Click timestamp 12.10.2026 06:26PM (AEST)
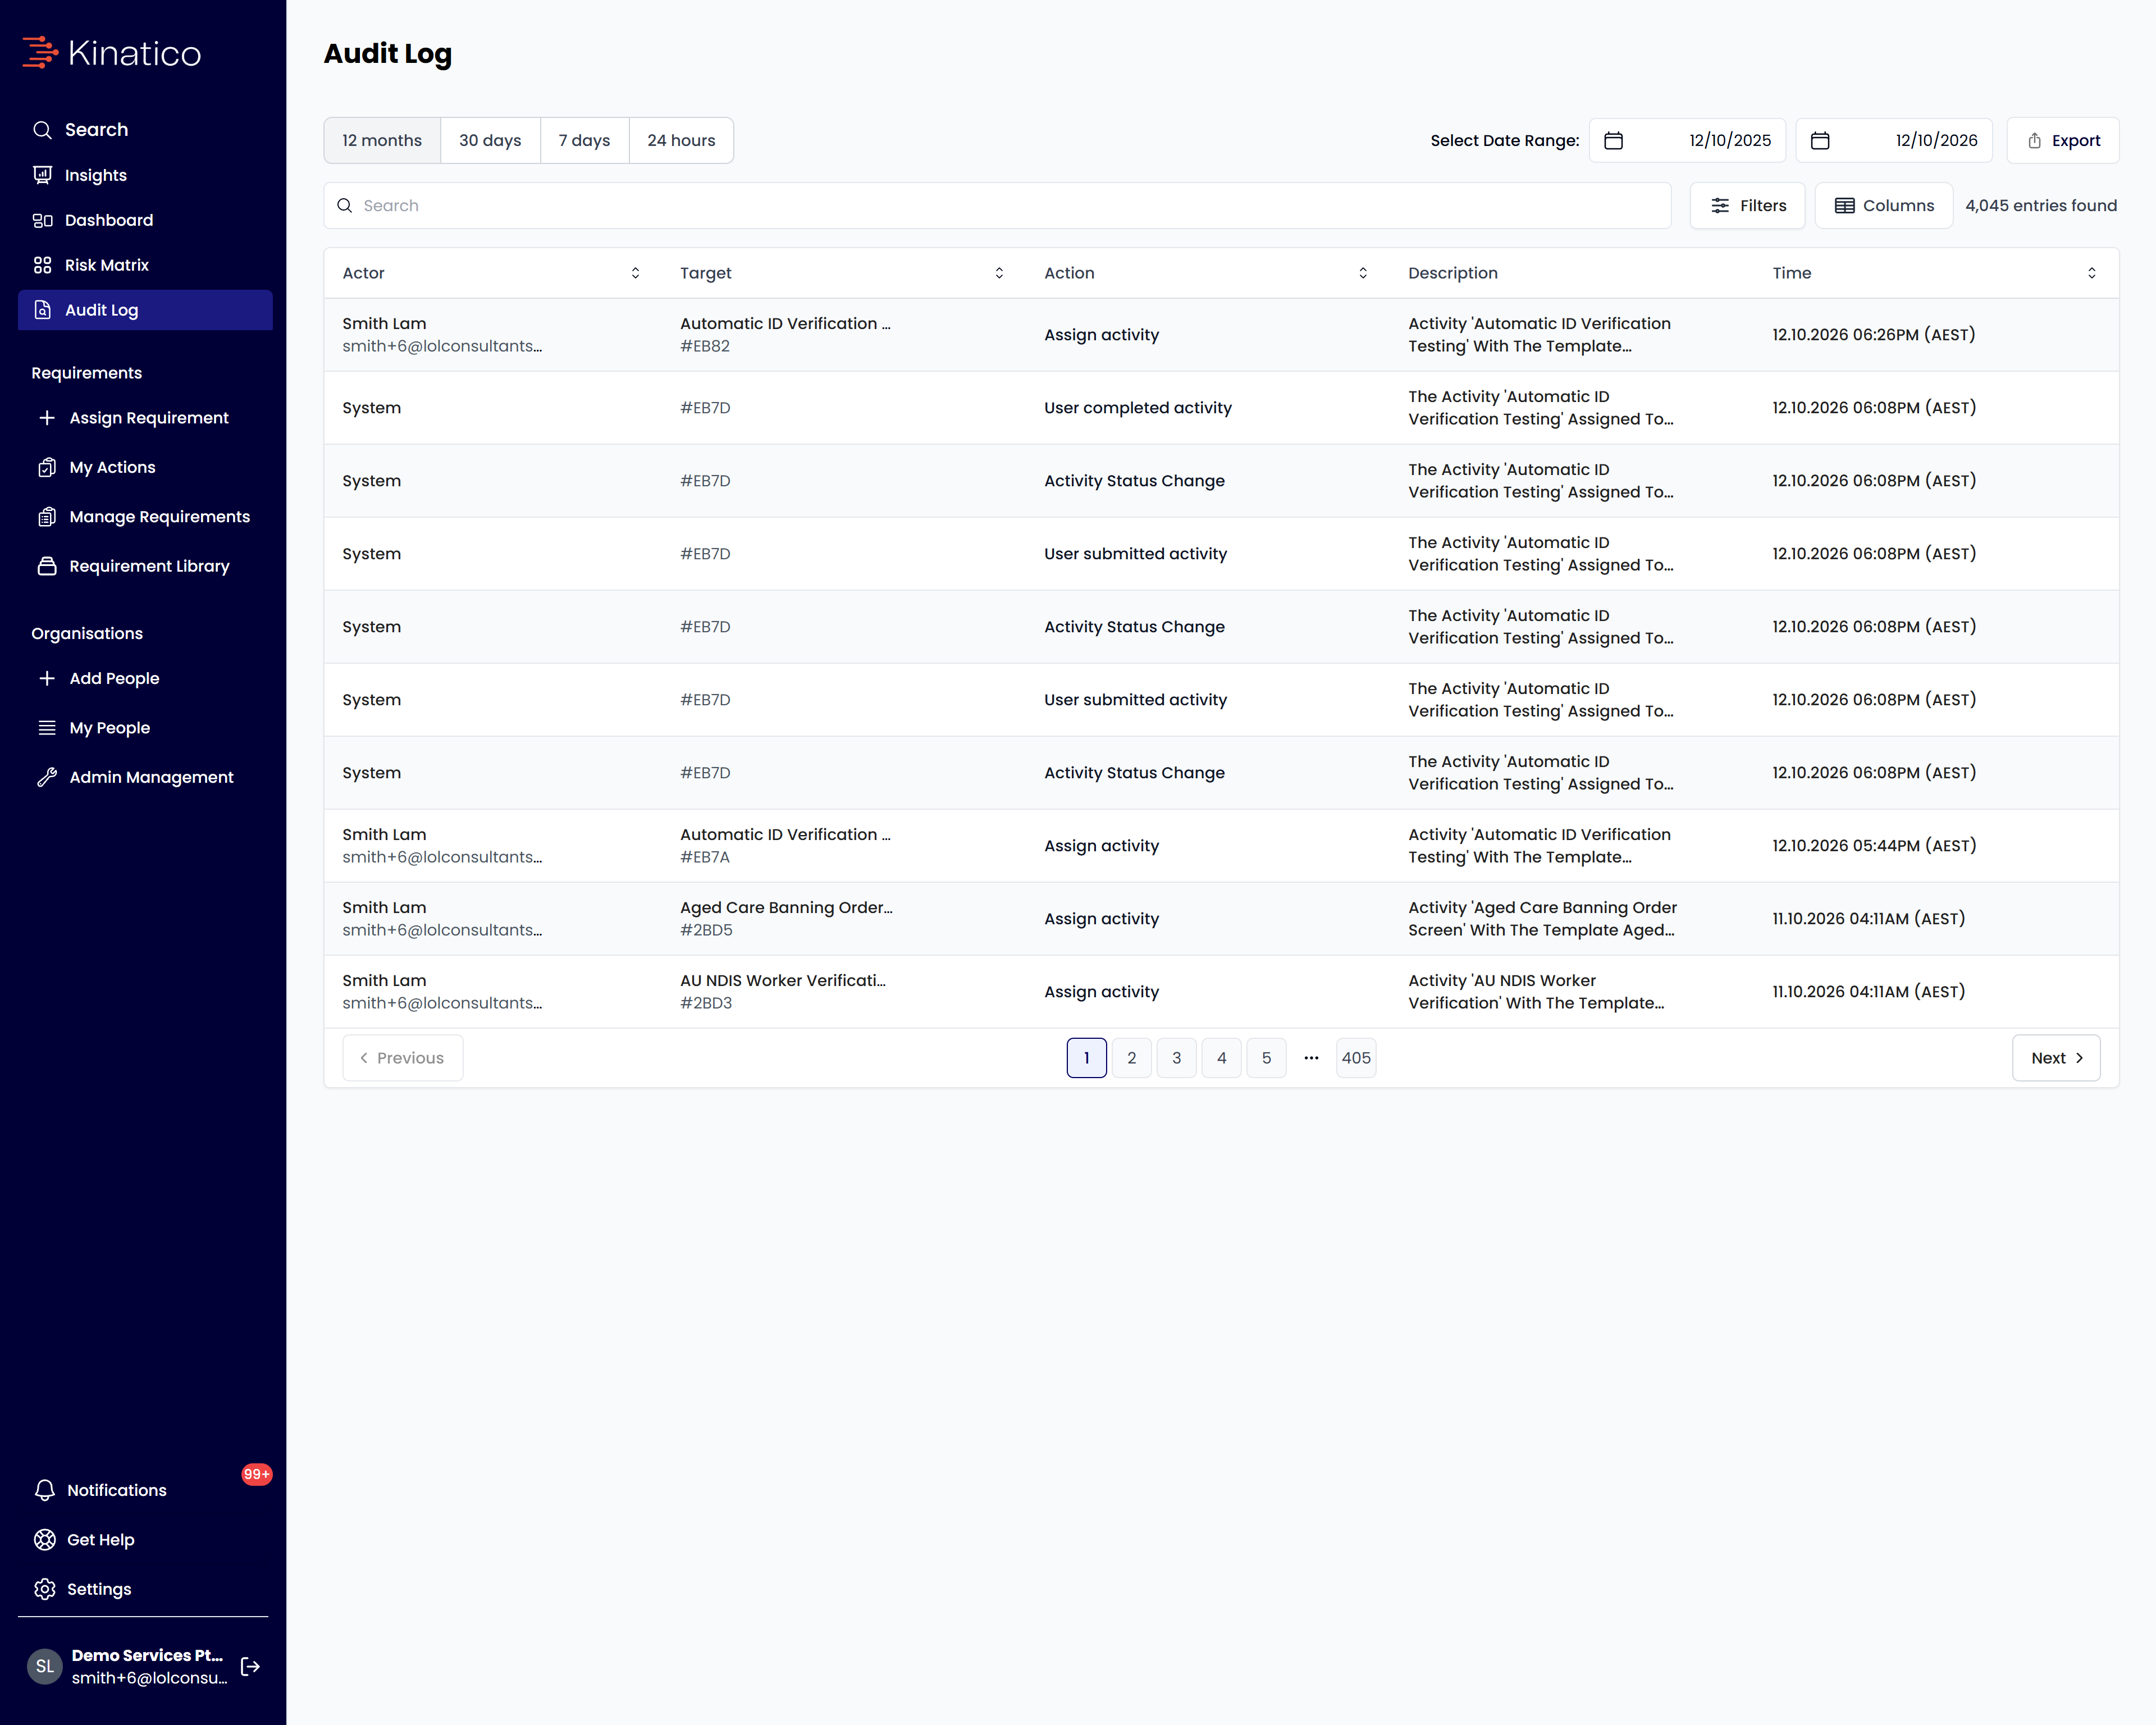 1874,335
